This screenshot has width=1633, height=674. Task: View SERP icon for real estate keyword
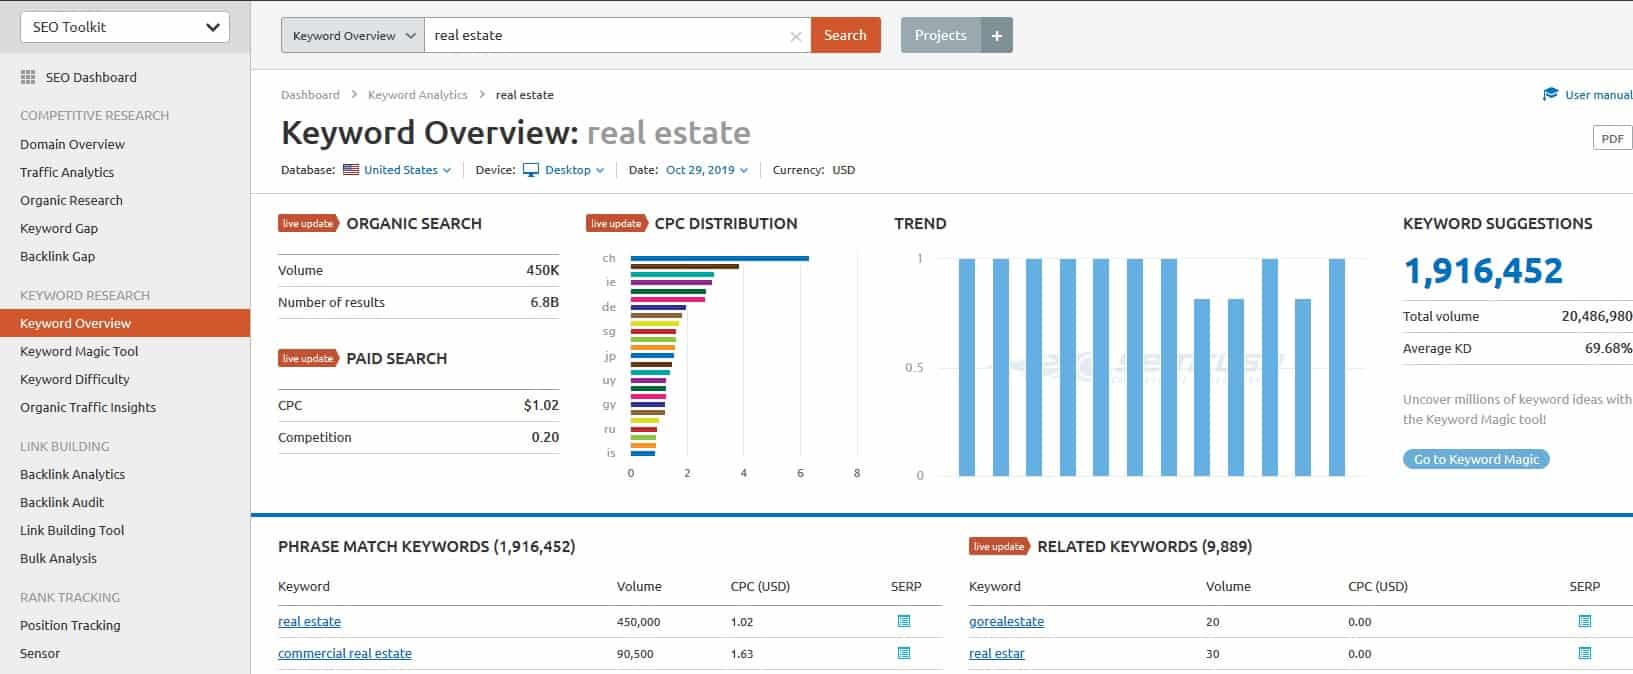pos(904,621)
